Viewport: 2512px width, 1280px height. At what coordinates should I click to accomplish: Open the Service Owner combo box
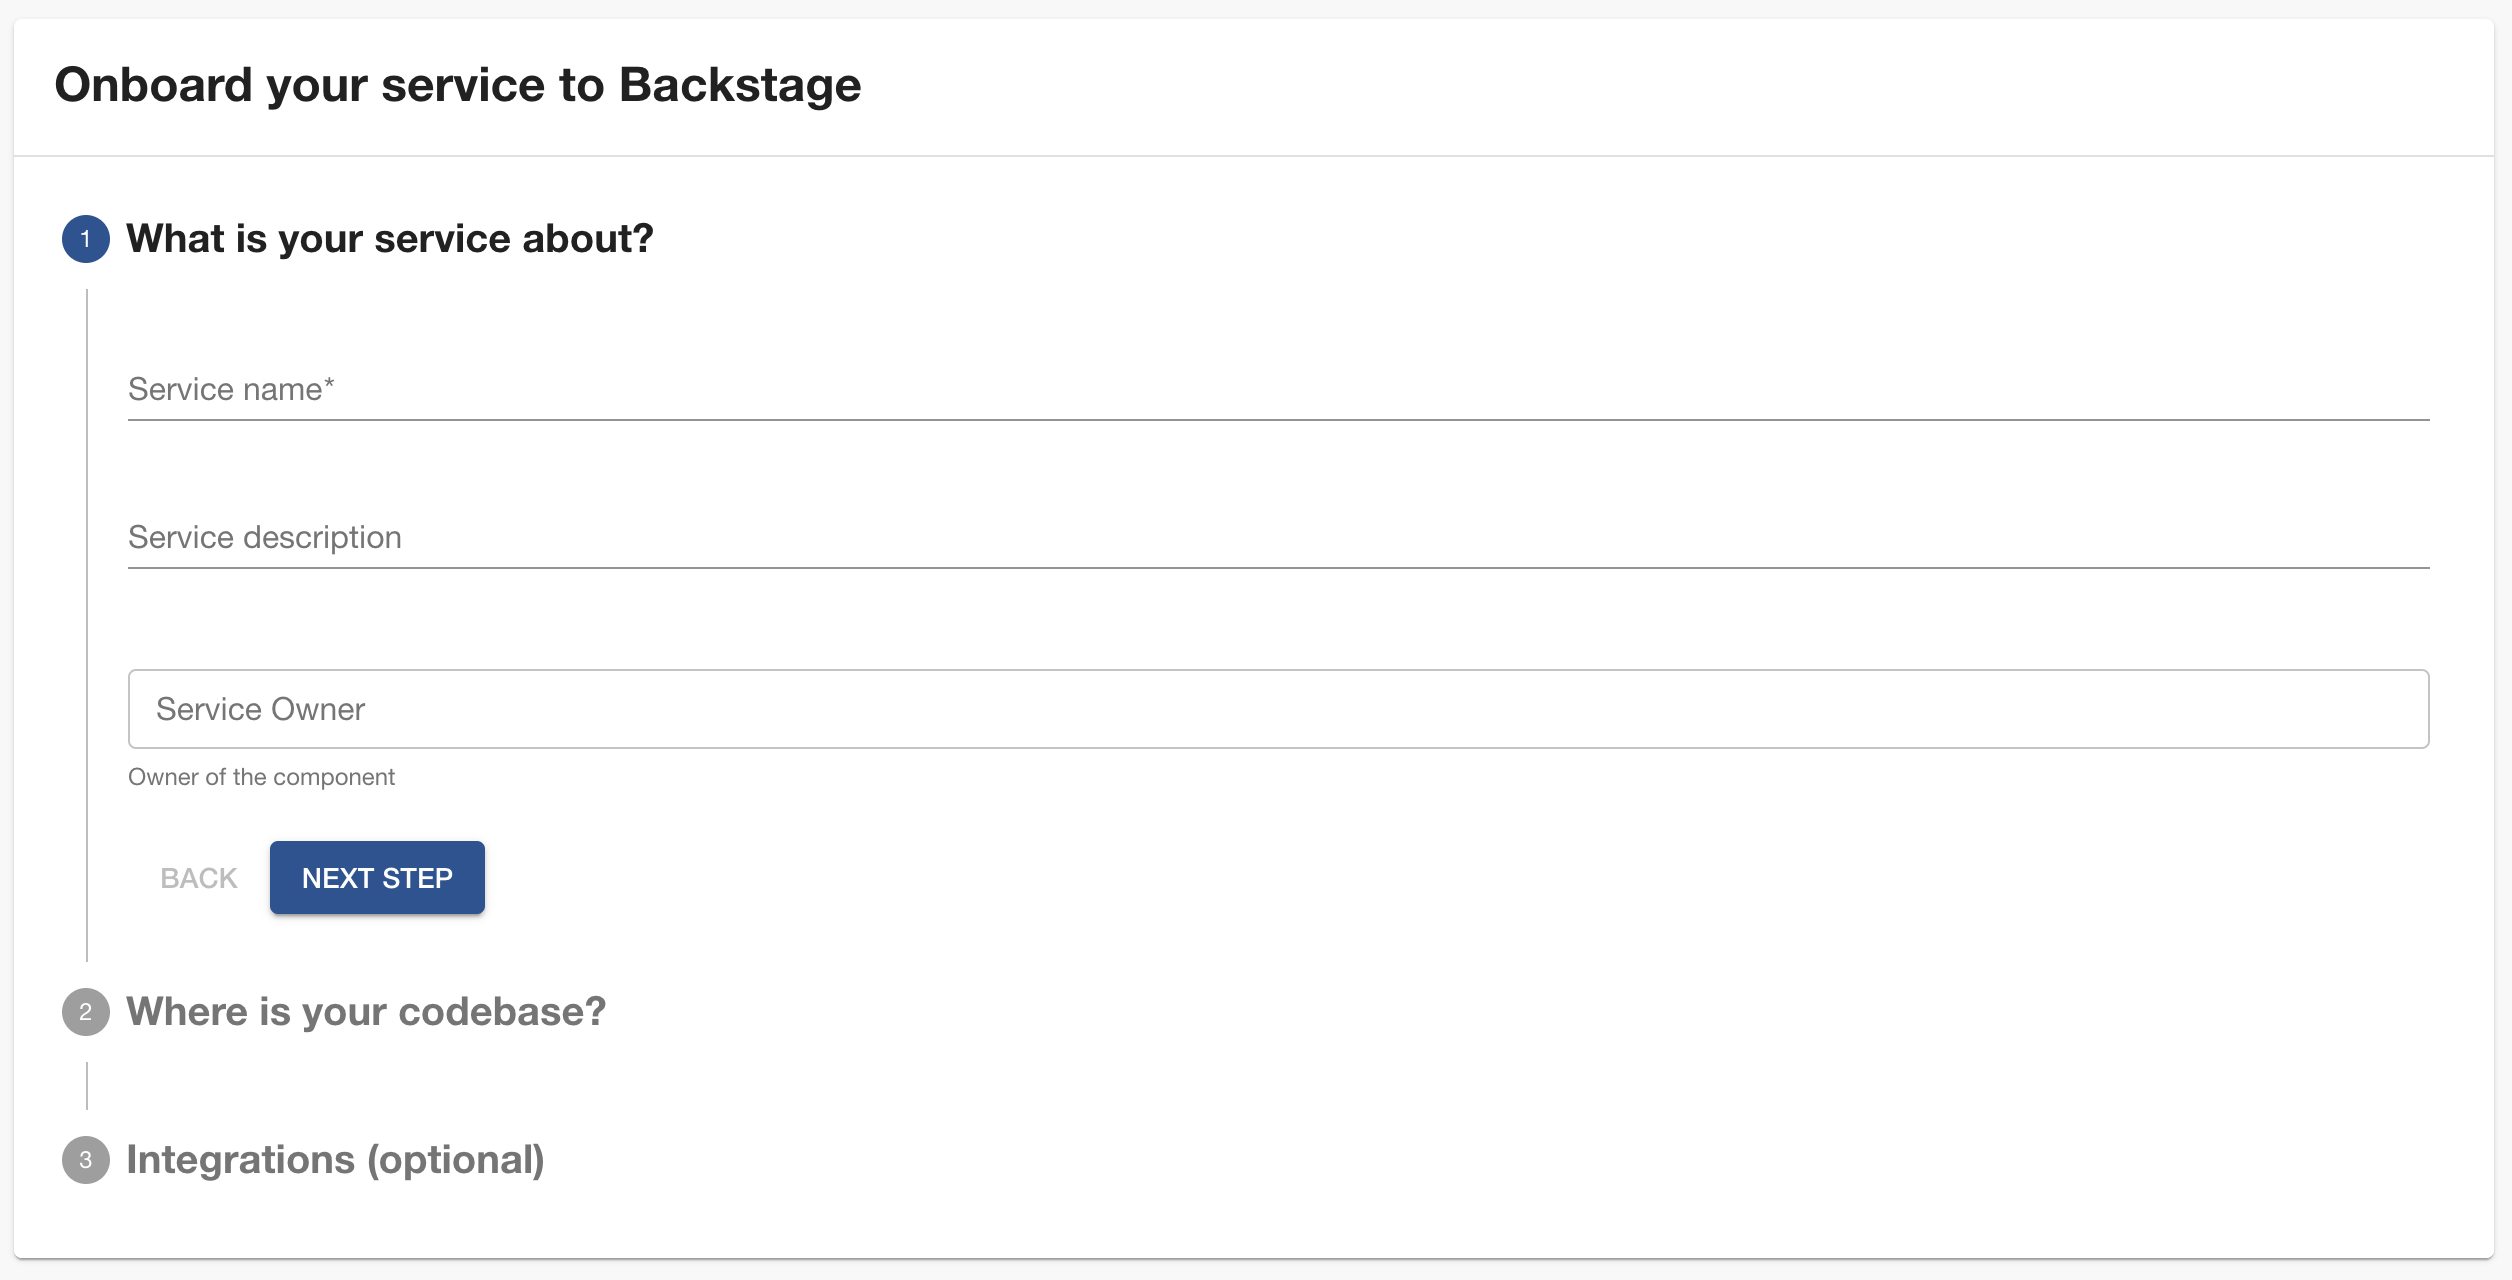click(x=1278, y=709)
